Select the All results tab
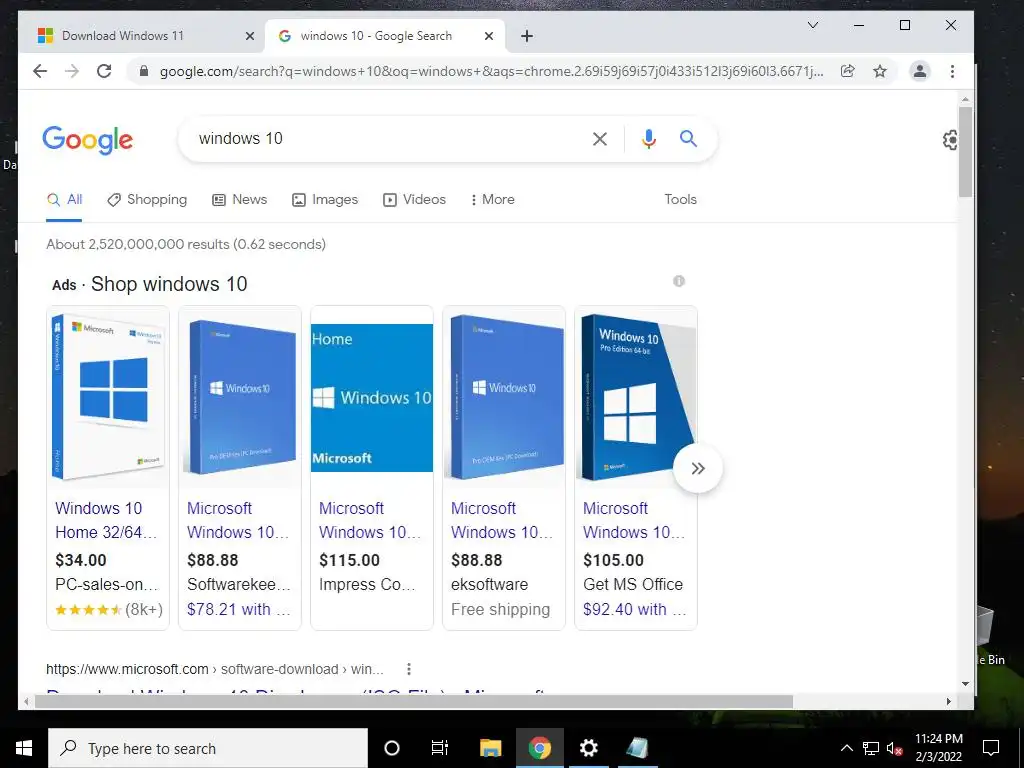Screen dimensions: 1024x768 [65, 200]
